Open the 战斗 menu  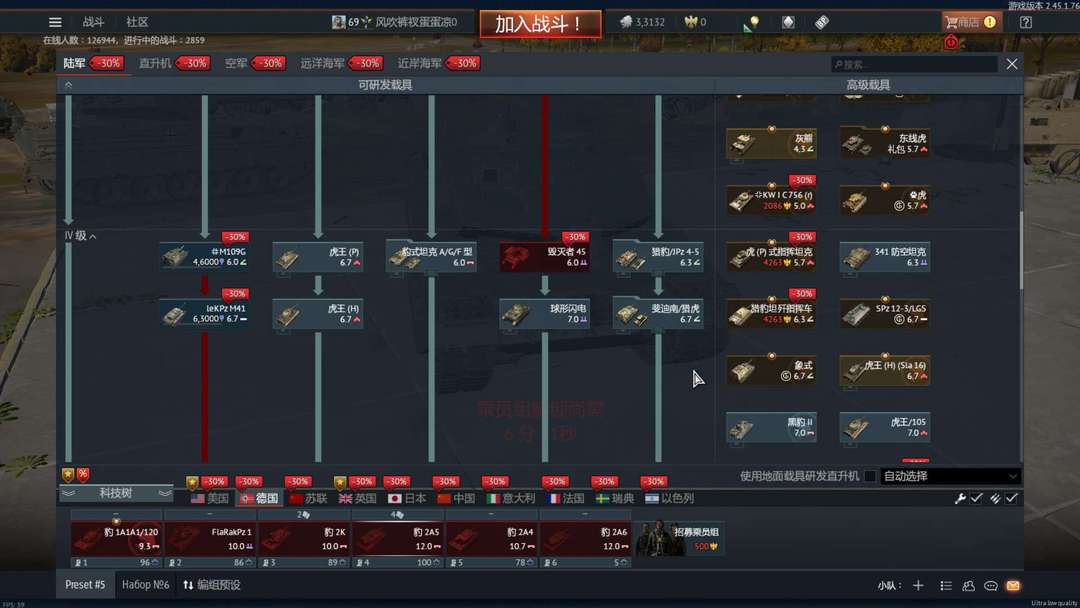93,22
